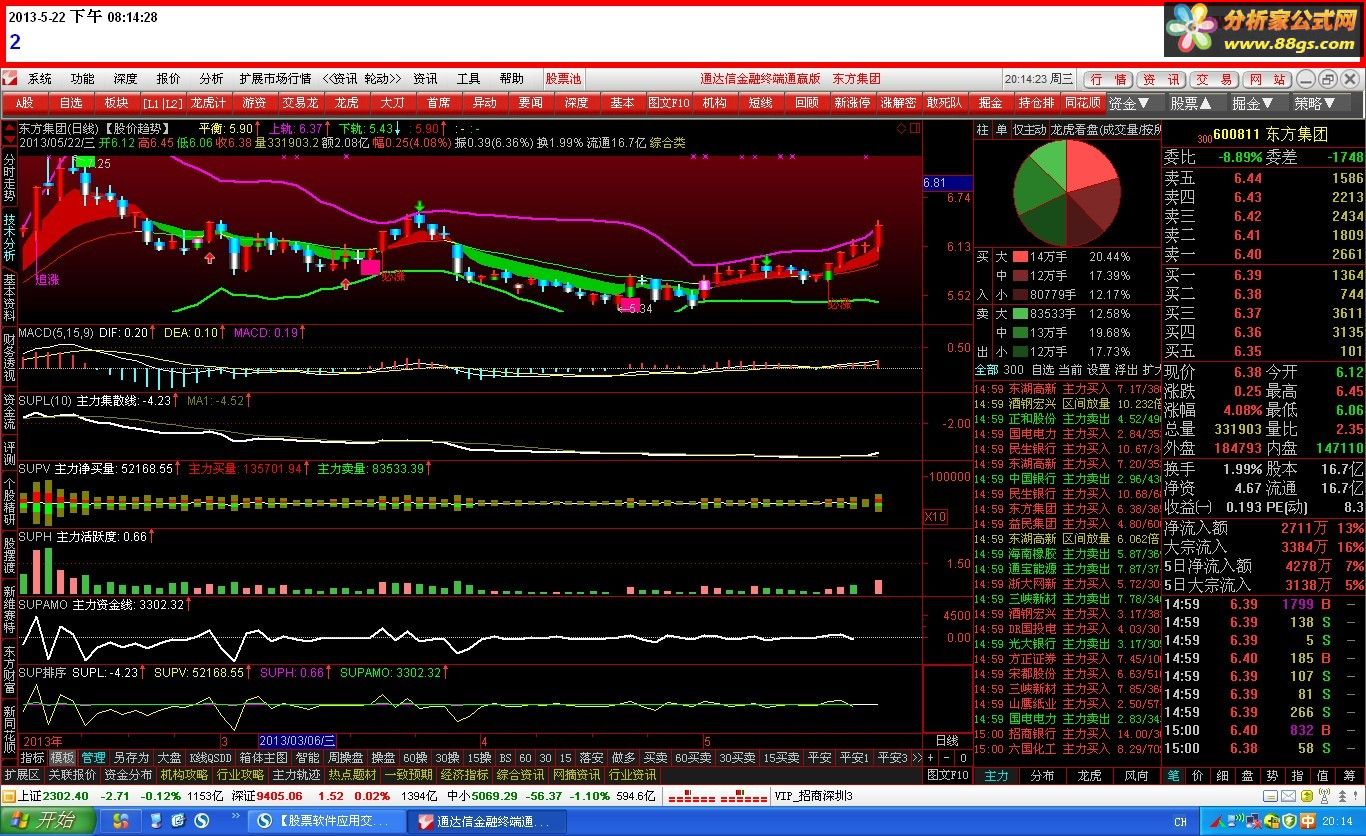Screen dimensions: 1366x836
Task: Select the 设置 tab in news list
Action: tap(1099, 370)
